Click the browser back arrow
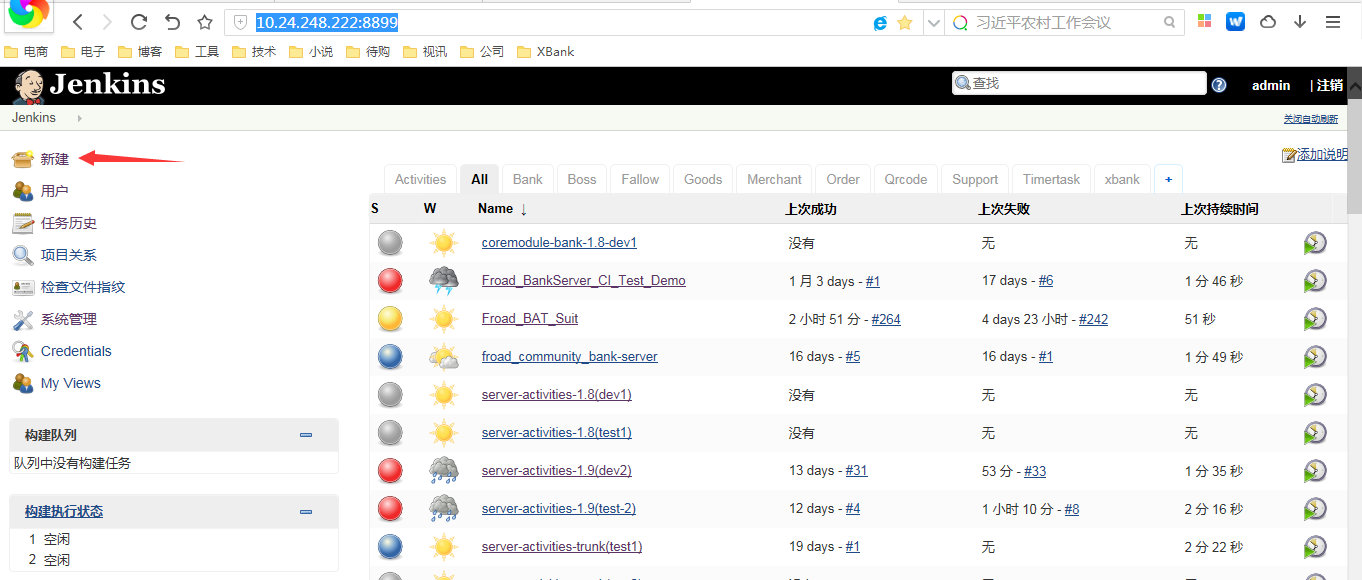Viewport: 1362px width, 580px height. pos(78,22)
